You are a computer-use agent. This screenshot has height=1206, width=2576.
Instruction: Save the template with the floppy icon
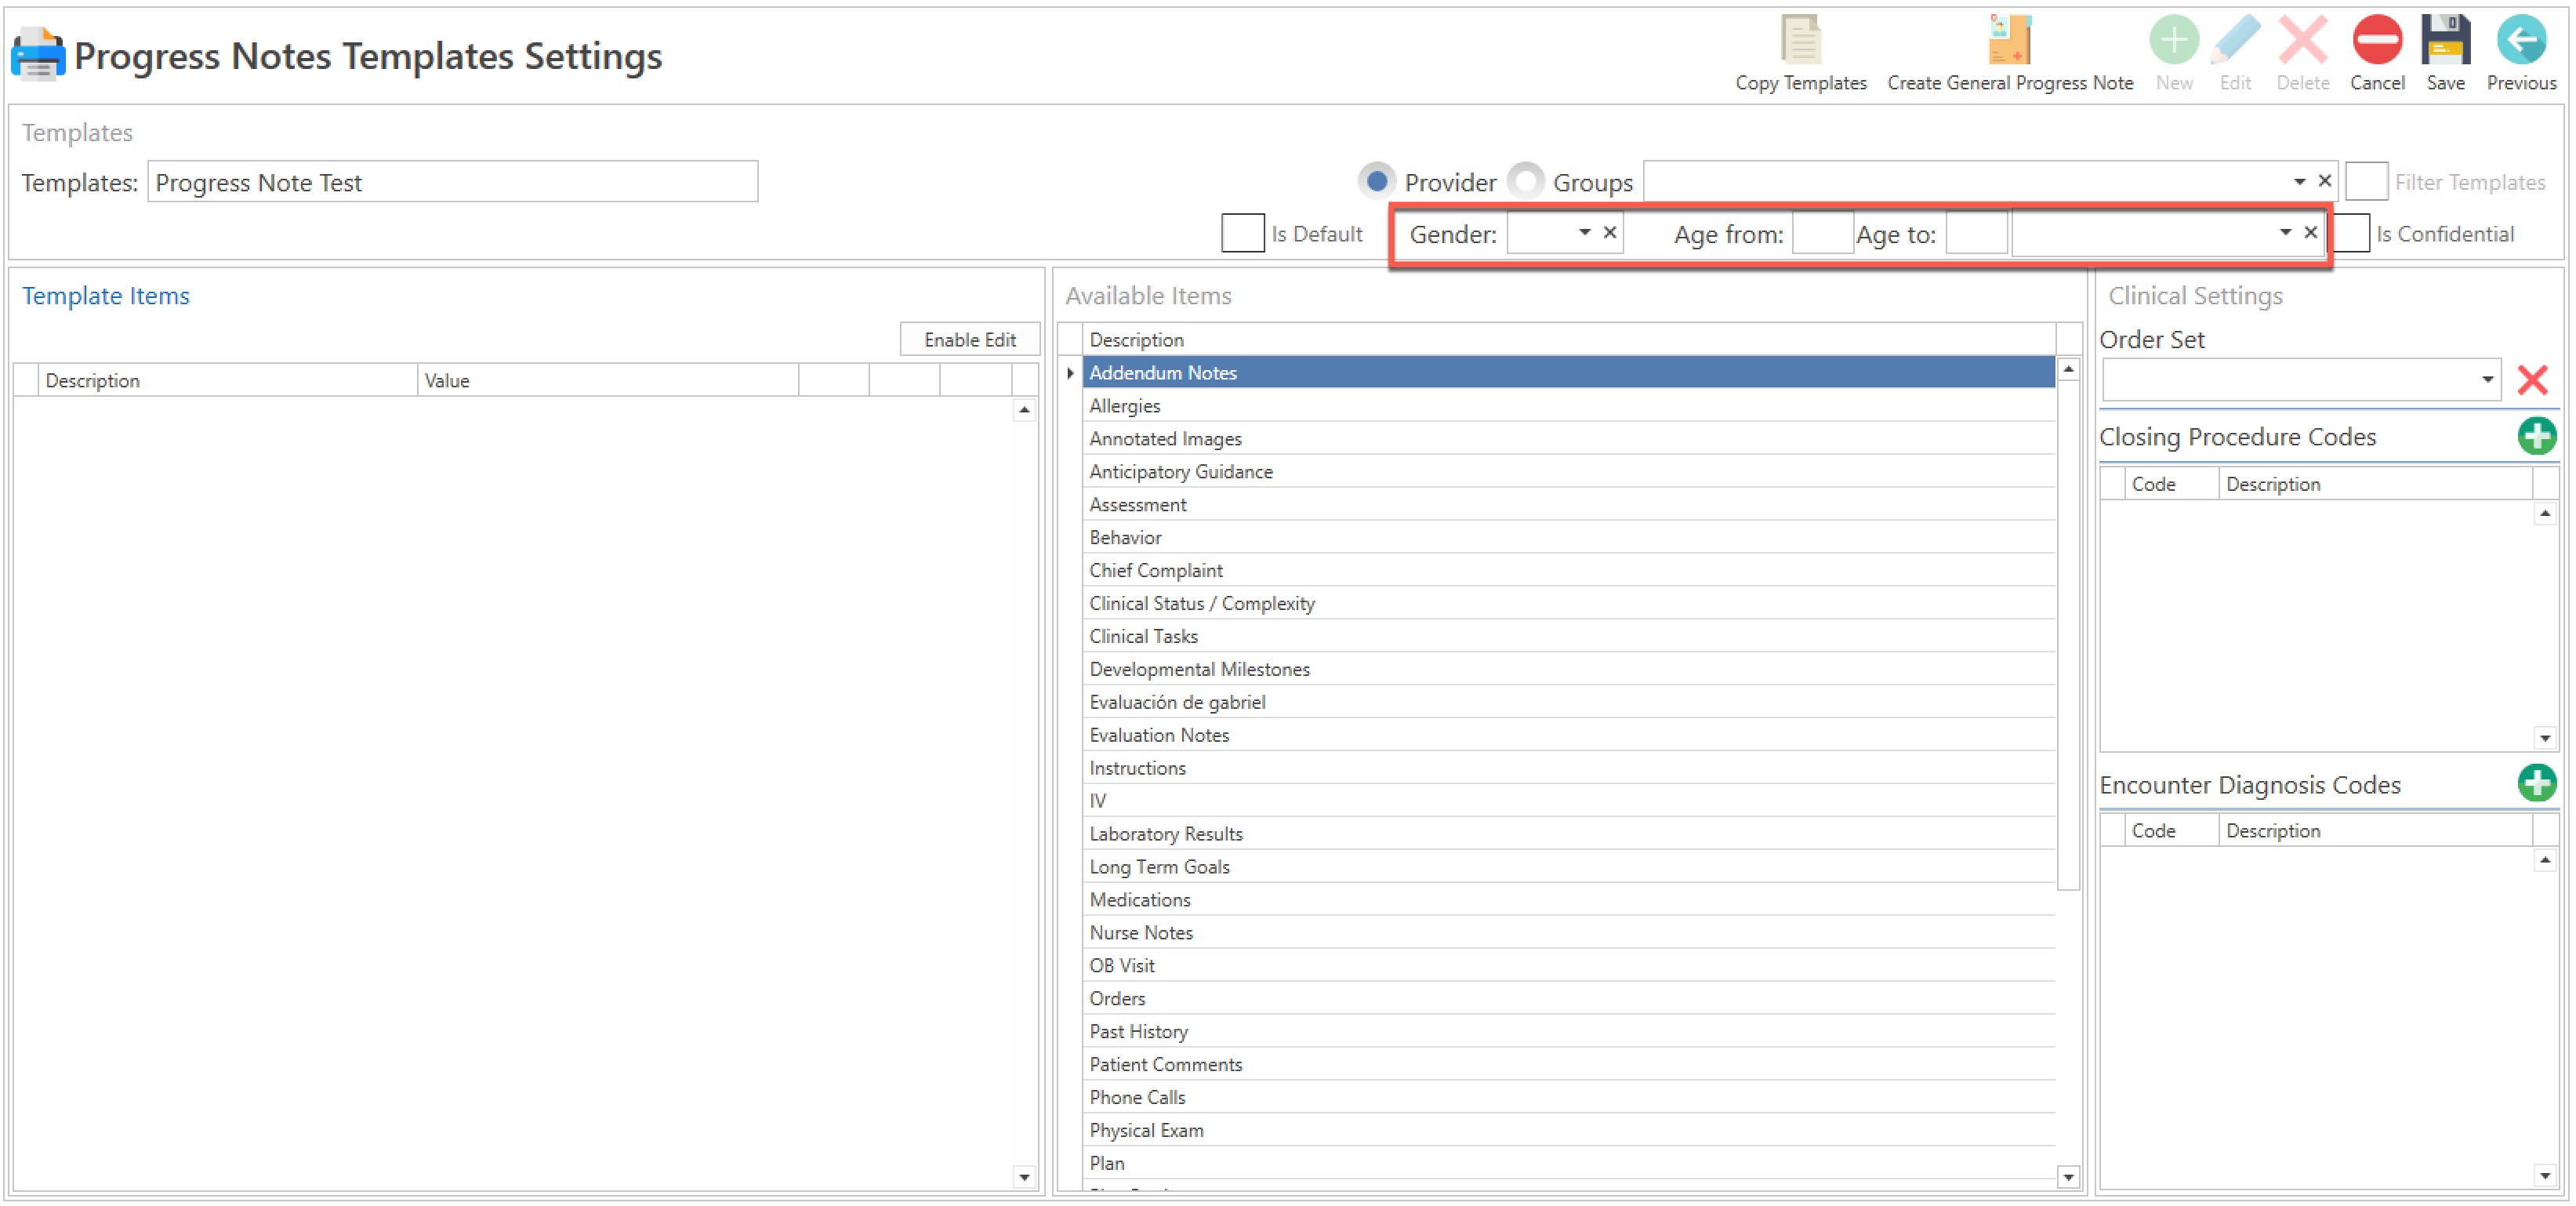coord(2444,40)
